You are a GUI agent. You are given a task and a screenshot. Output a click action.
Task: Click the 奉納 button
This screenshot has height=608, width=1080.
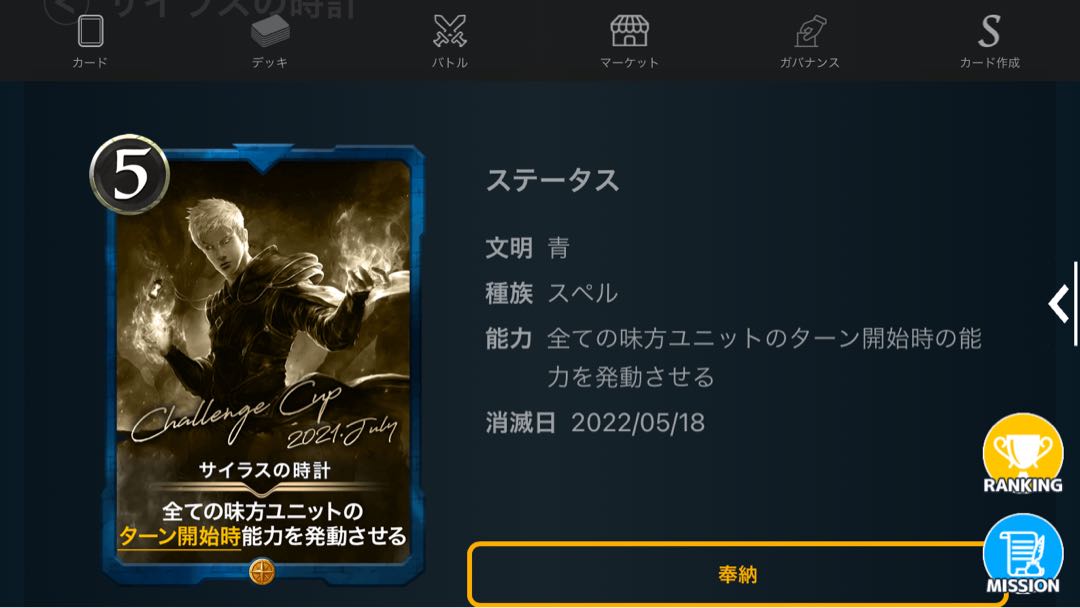(x=737, y=574)
